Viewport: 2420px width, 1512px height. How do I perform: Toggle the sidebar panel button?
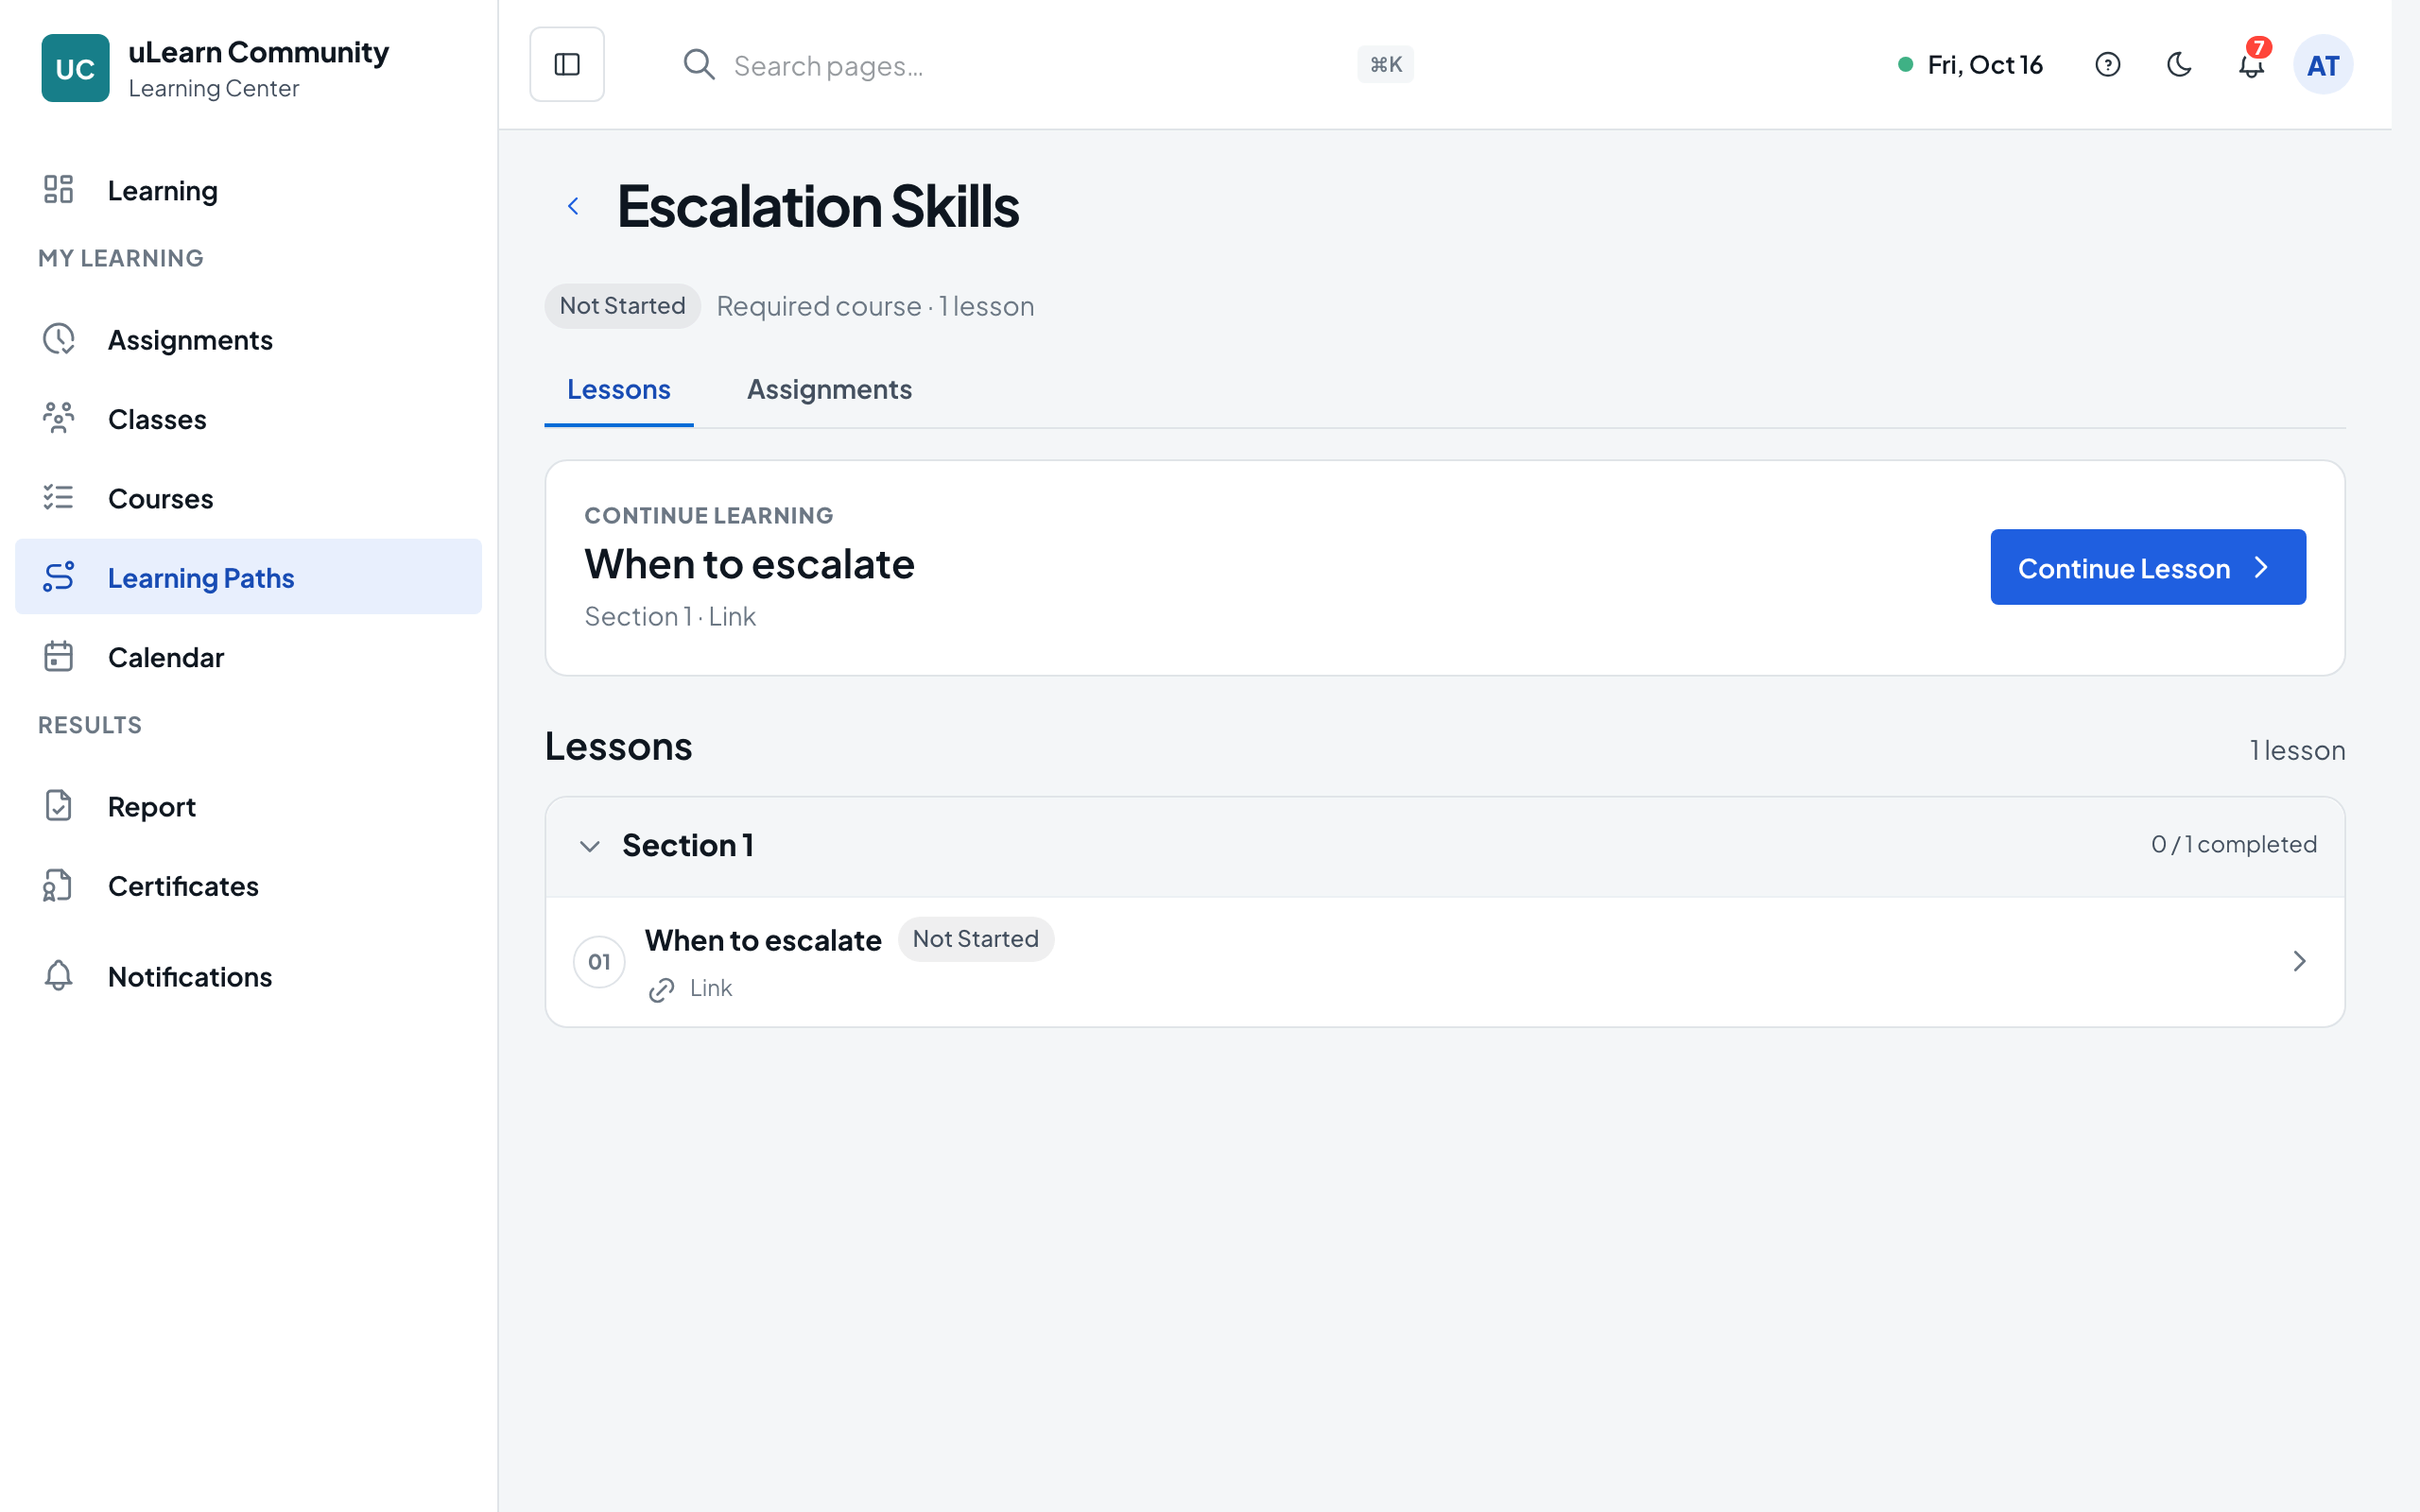coord(567,64)
